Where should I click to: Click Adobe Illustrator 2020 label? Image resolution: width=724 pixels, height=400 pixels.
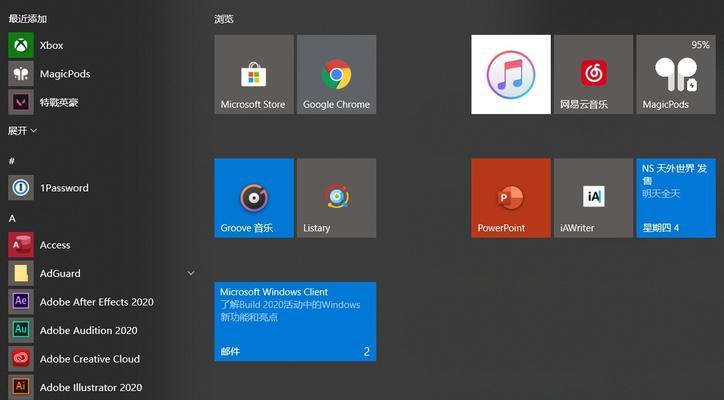pyautogui.click(x=91, y=388)
